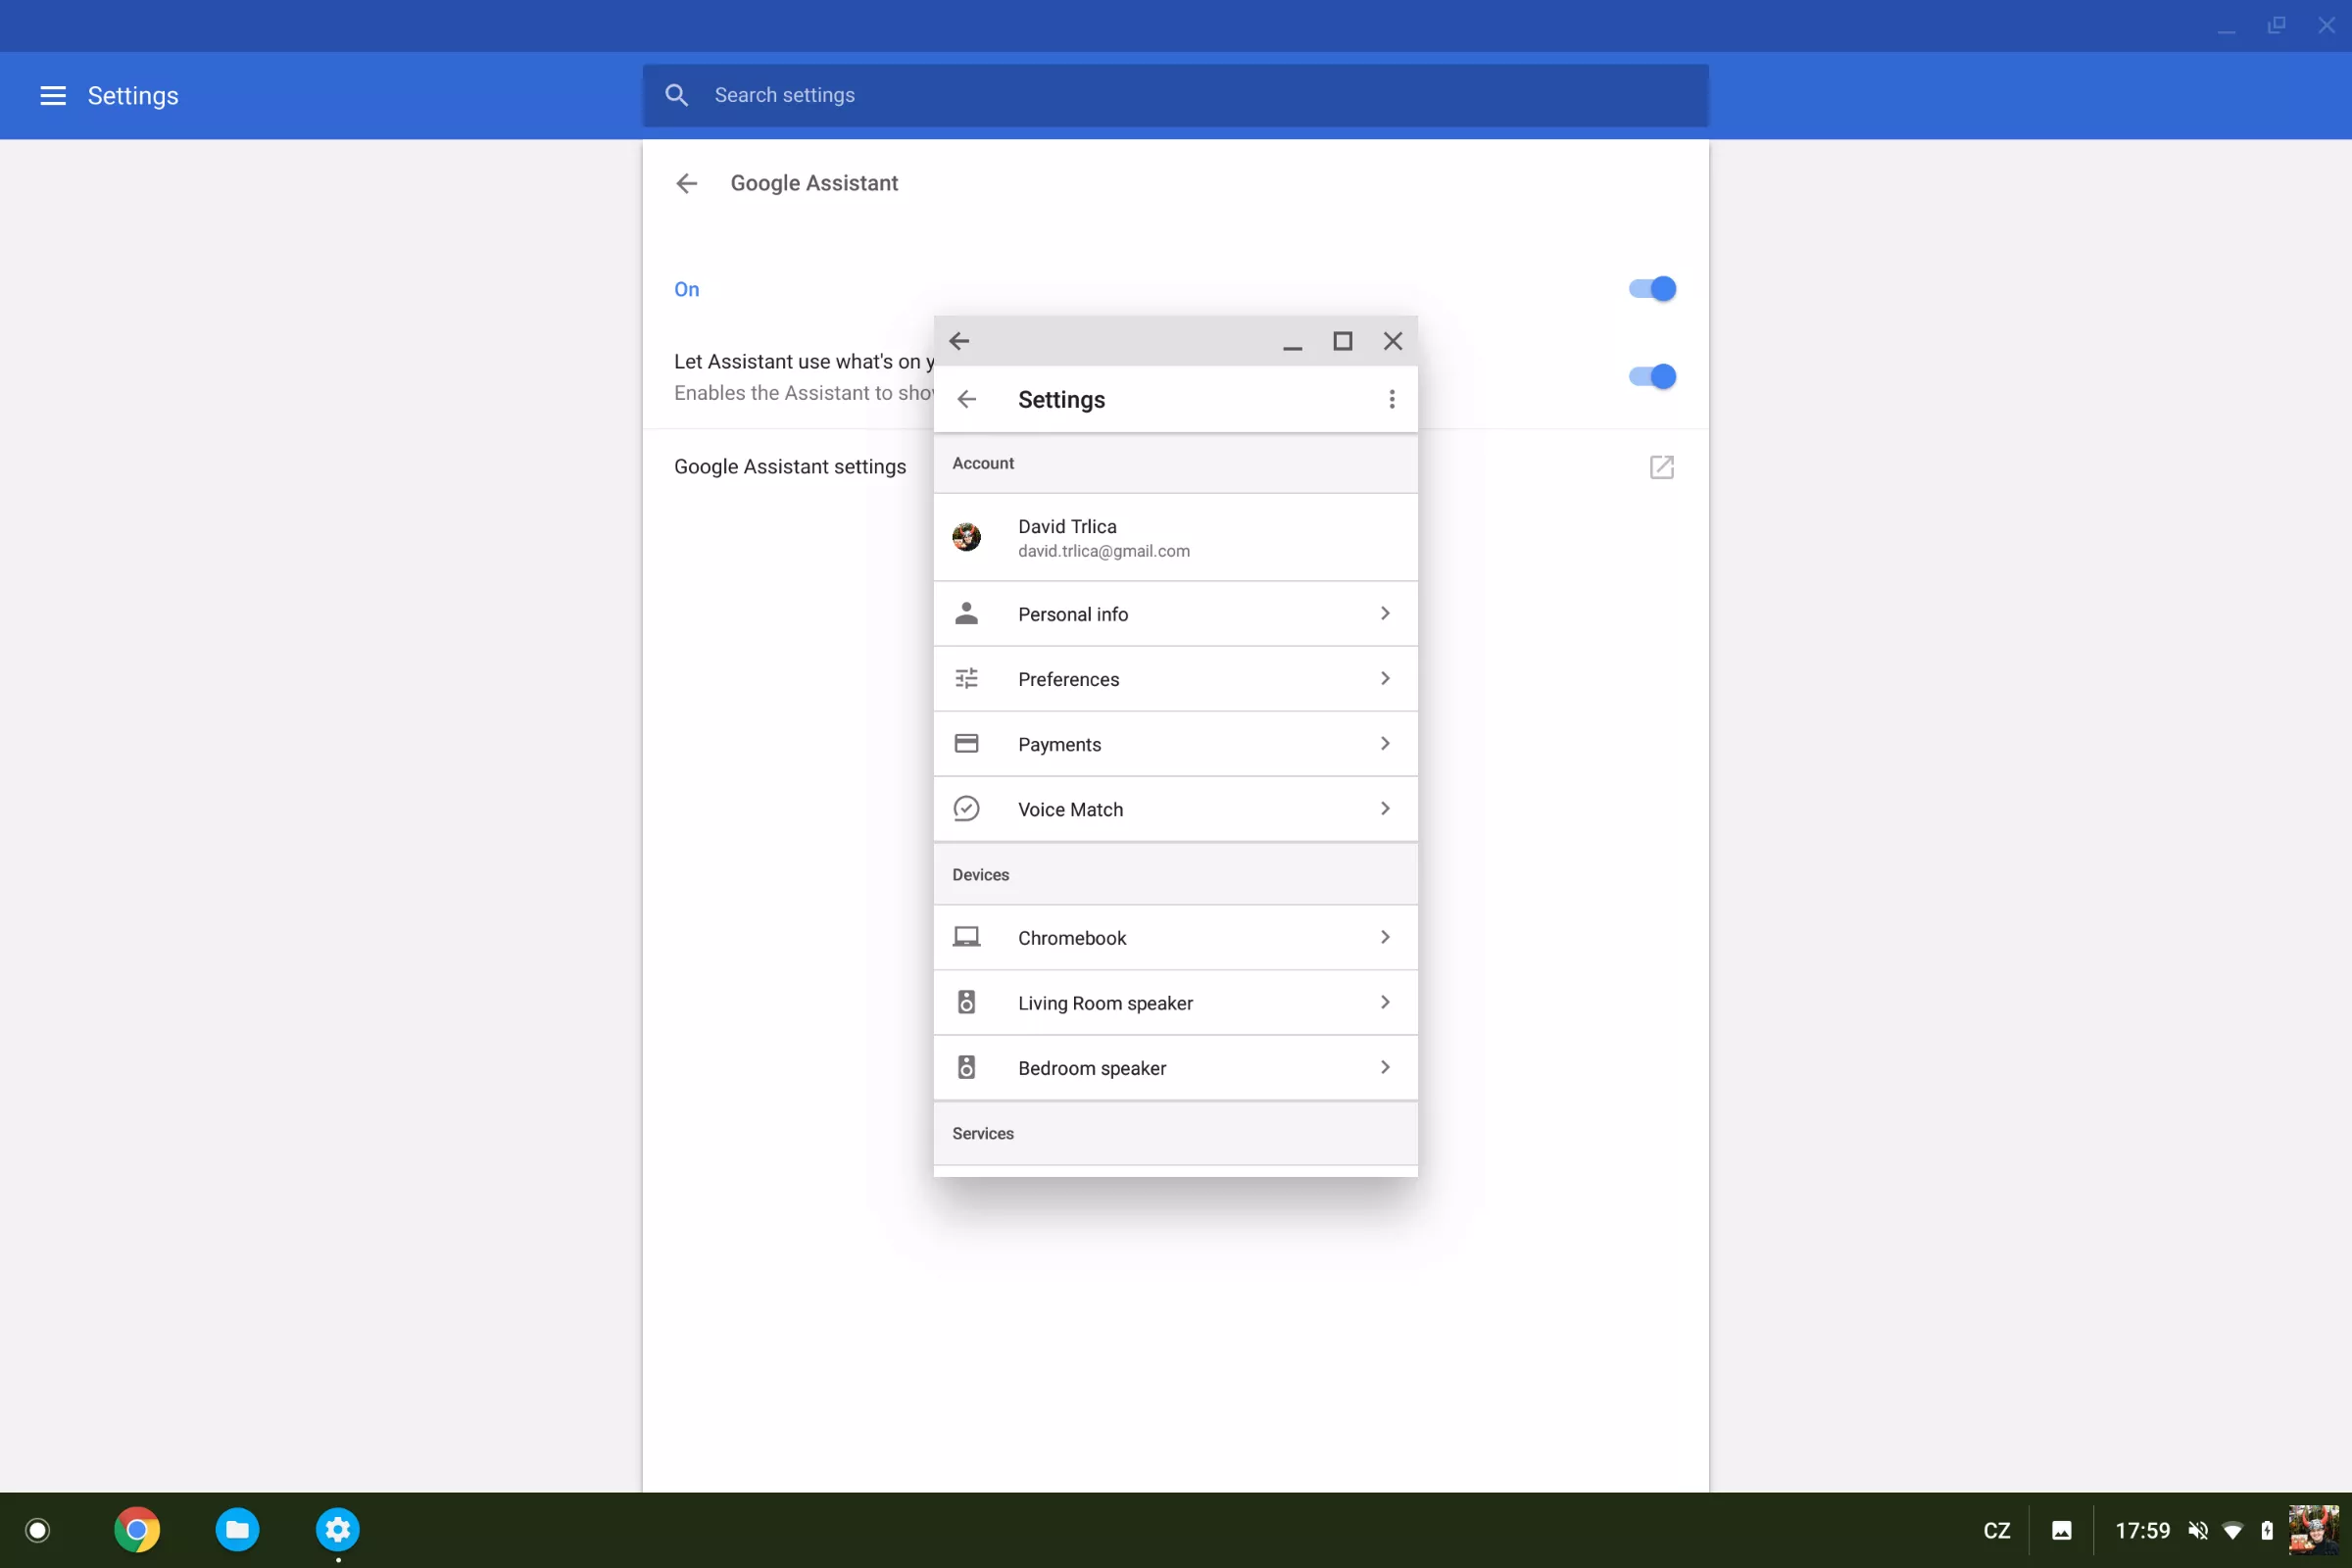Go back using the arrow beside the Settings heading
2352x1568 pixels.
pos(966,400)
